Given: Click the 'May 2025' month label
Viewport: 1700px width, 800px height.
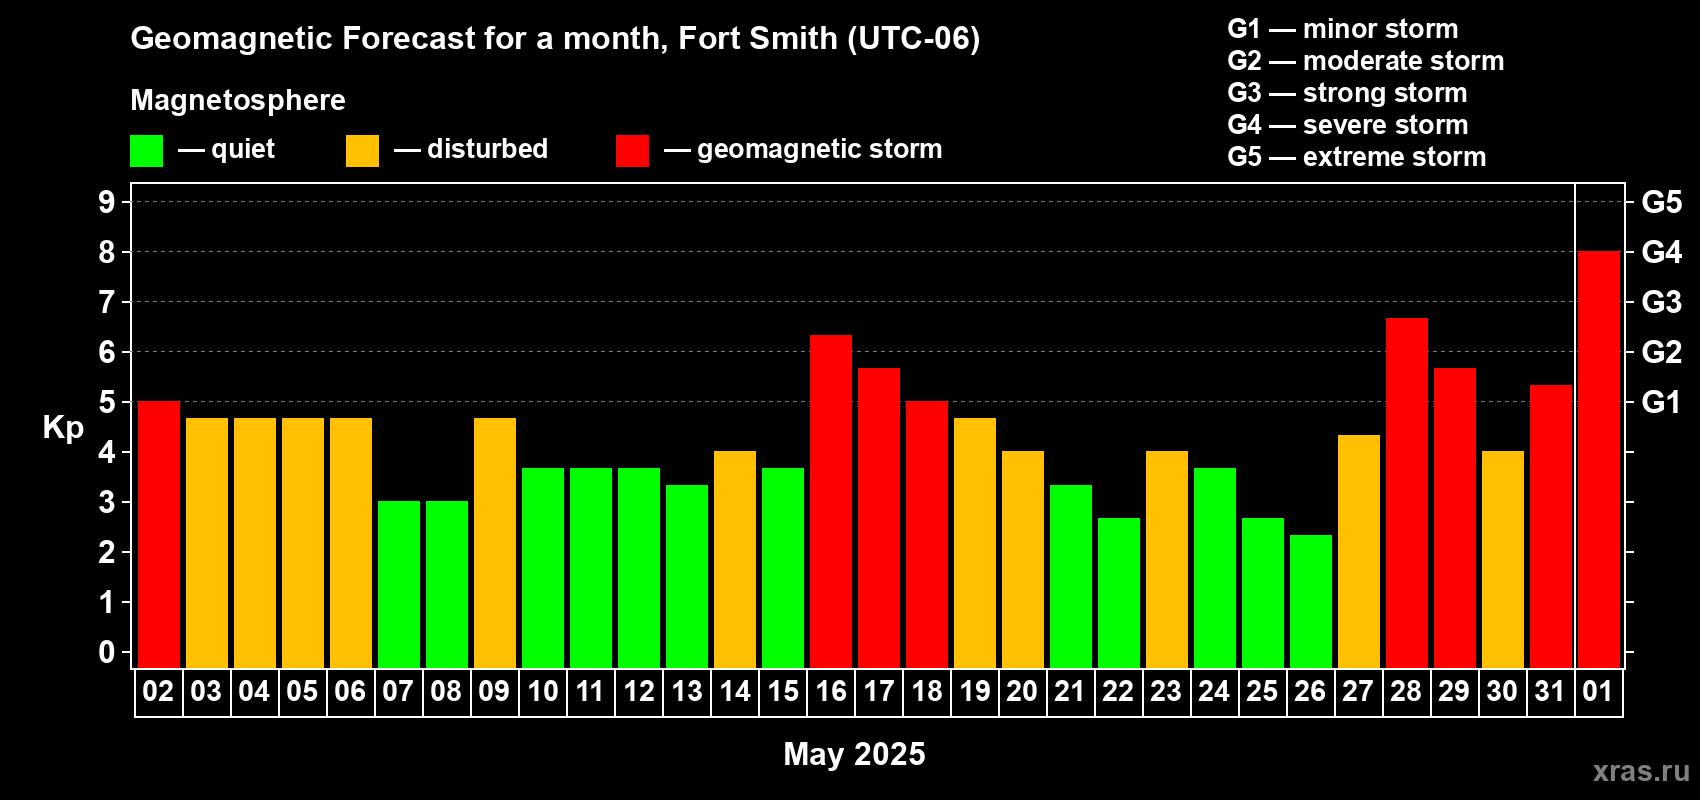Looking at the screenshot, I should click(x=854, y=754).
